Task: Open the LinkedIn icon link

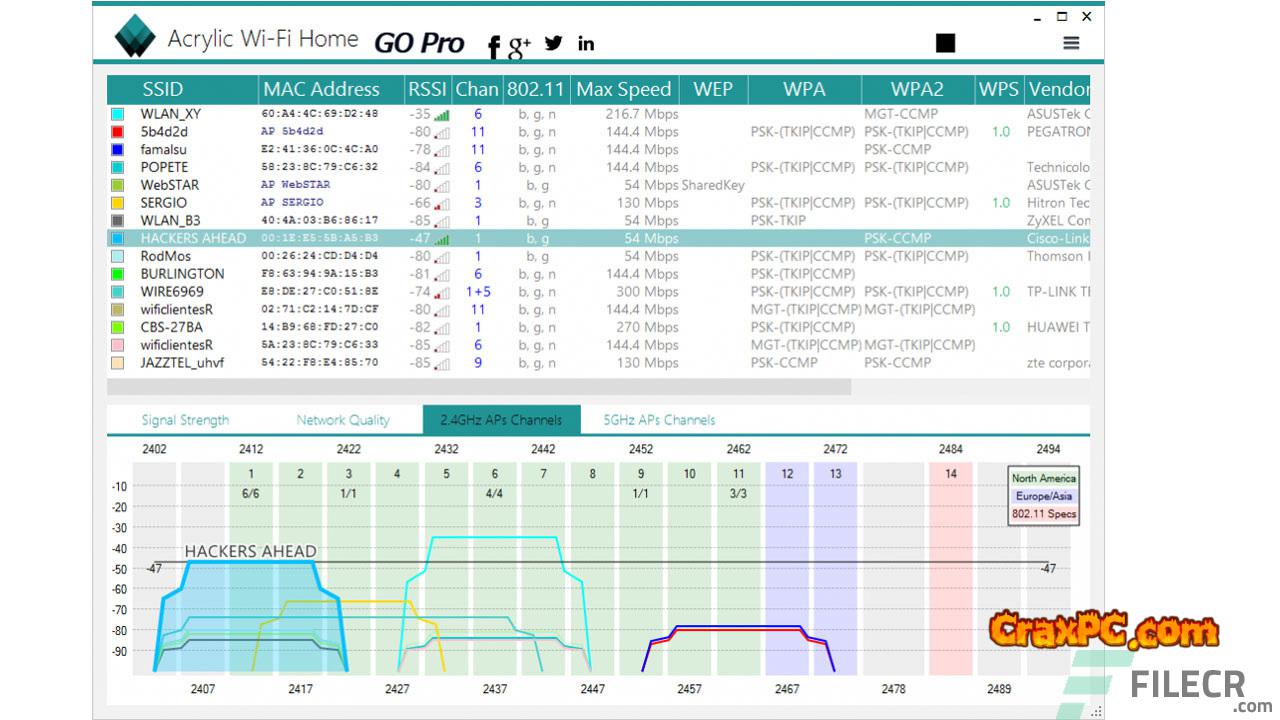Action: click(586, 43)
